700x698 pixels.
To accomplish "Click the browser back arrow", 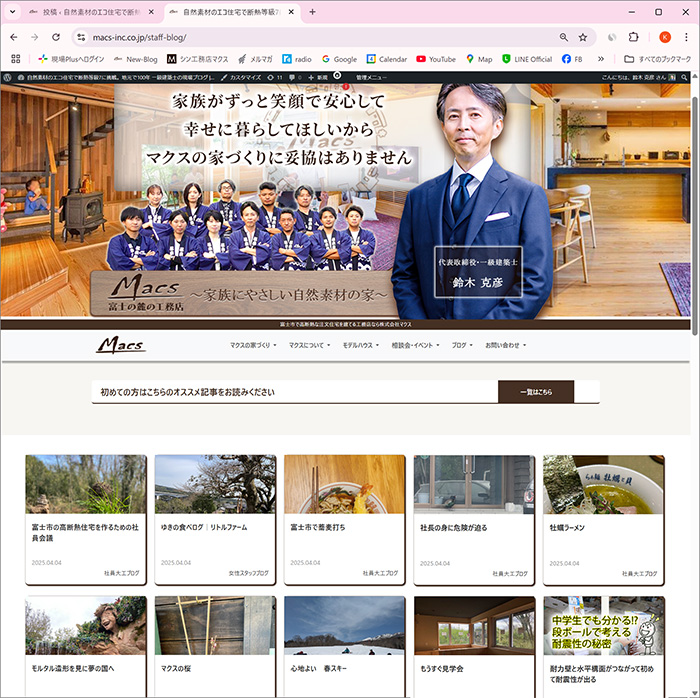I will click(14, 37).
